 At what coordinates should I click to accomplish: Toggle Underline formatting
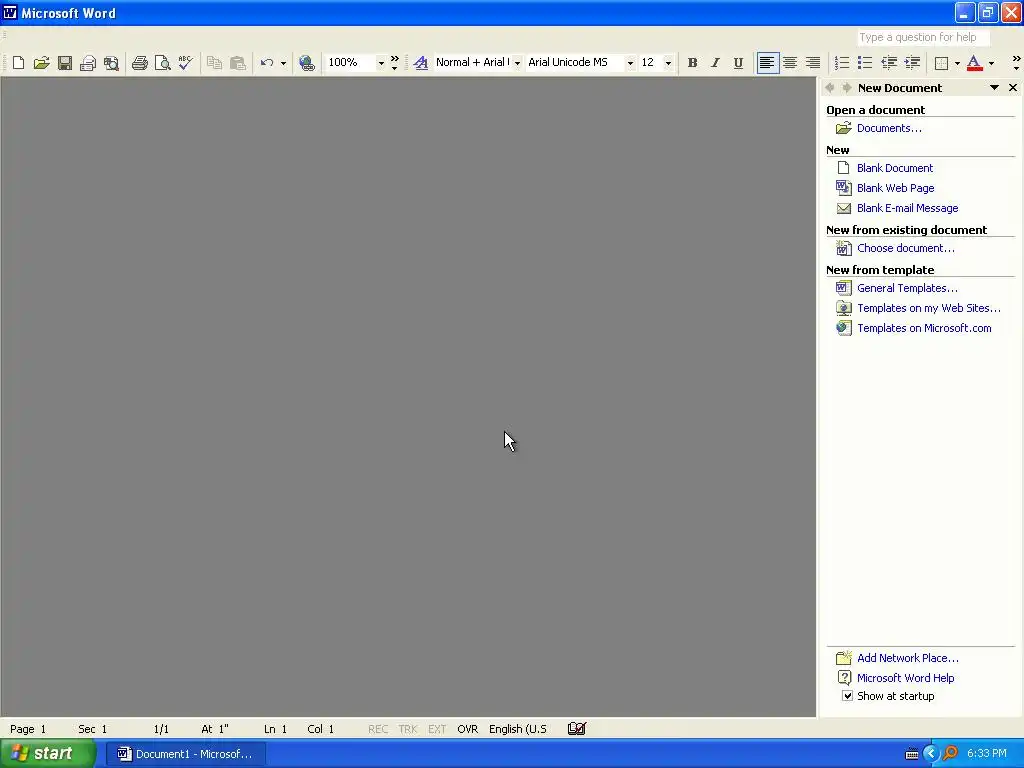[738, 63]
